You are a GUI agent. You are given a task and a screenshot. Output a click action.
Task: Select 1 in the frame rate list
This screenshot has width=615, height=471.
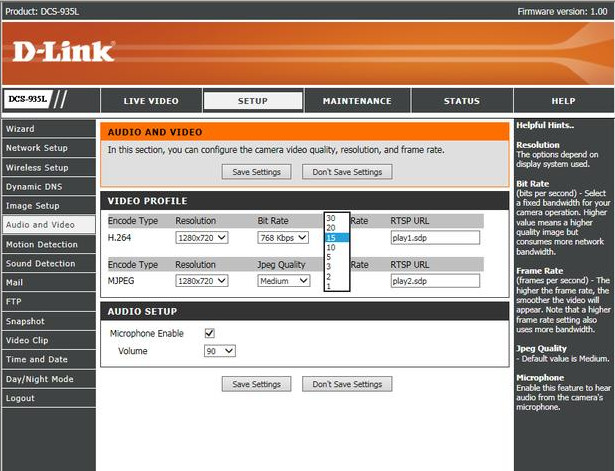pos(337,286)
